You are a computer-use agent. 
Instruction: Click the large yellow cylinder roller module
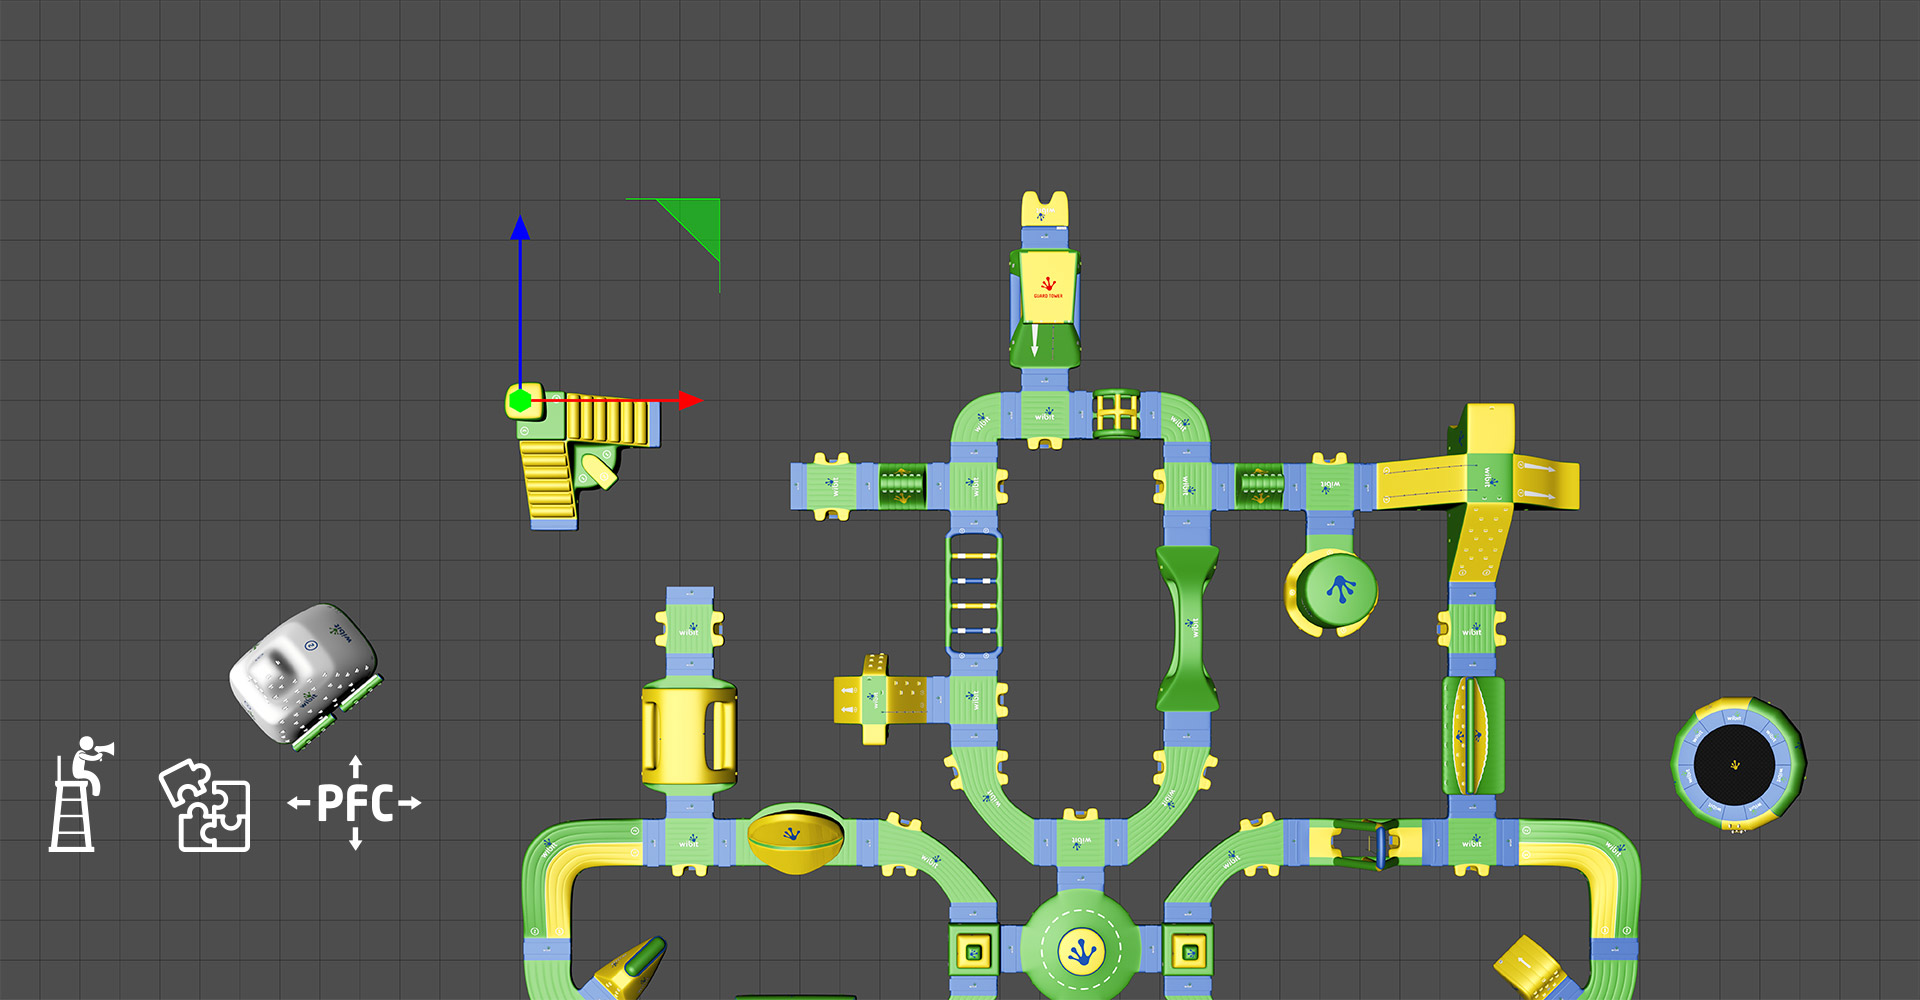tap(688, 732)
